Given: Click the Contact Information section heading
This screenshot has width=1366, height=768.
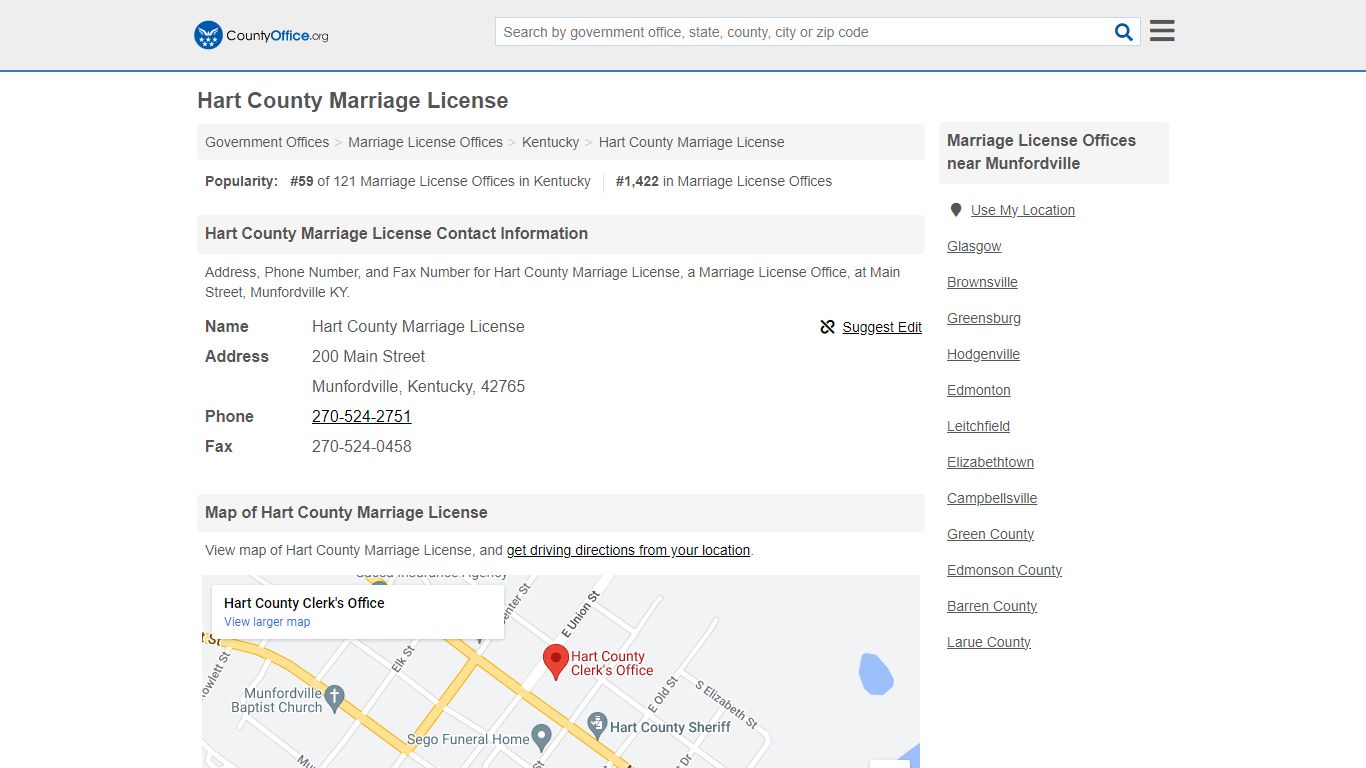Looking at the screenshot, I should click(x=397, y=233).
